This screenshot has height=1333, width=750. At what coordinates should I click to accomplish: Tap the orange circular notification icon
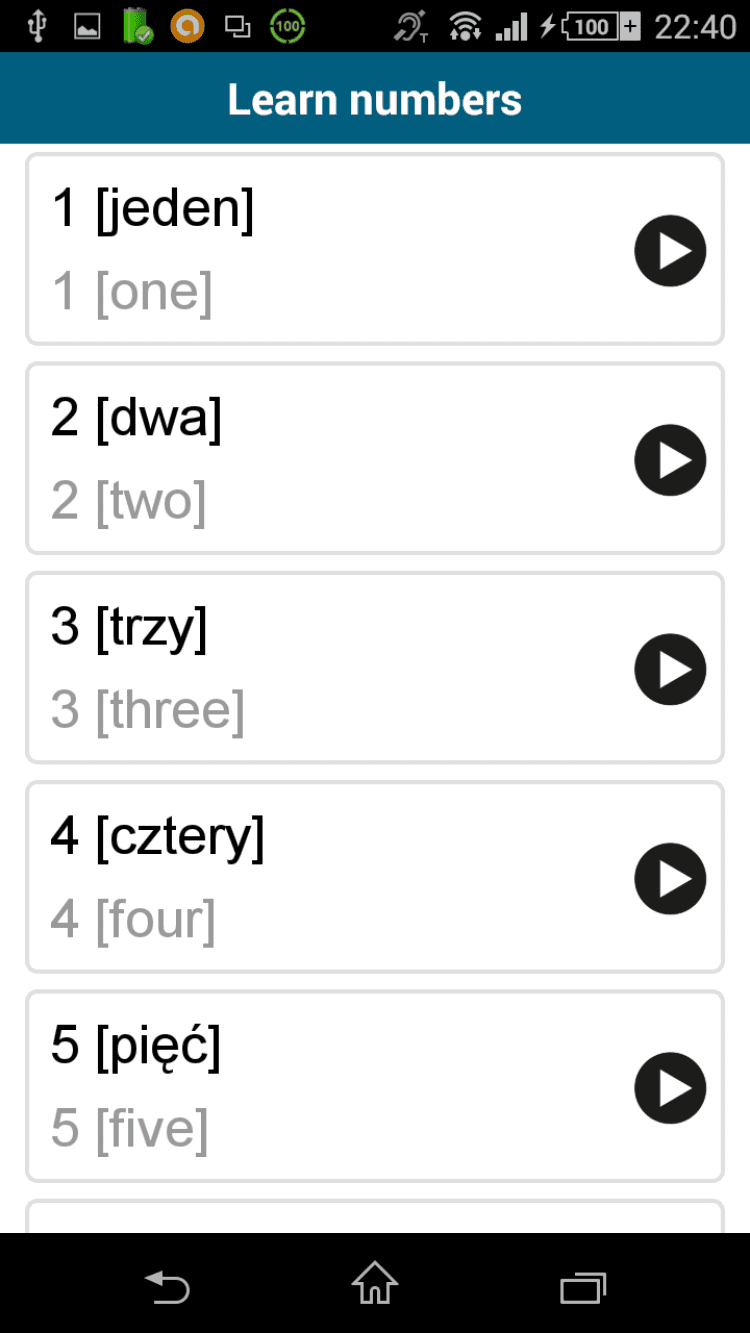point(187,27)
